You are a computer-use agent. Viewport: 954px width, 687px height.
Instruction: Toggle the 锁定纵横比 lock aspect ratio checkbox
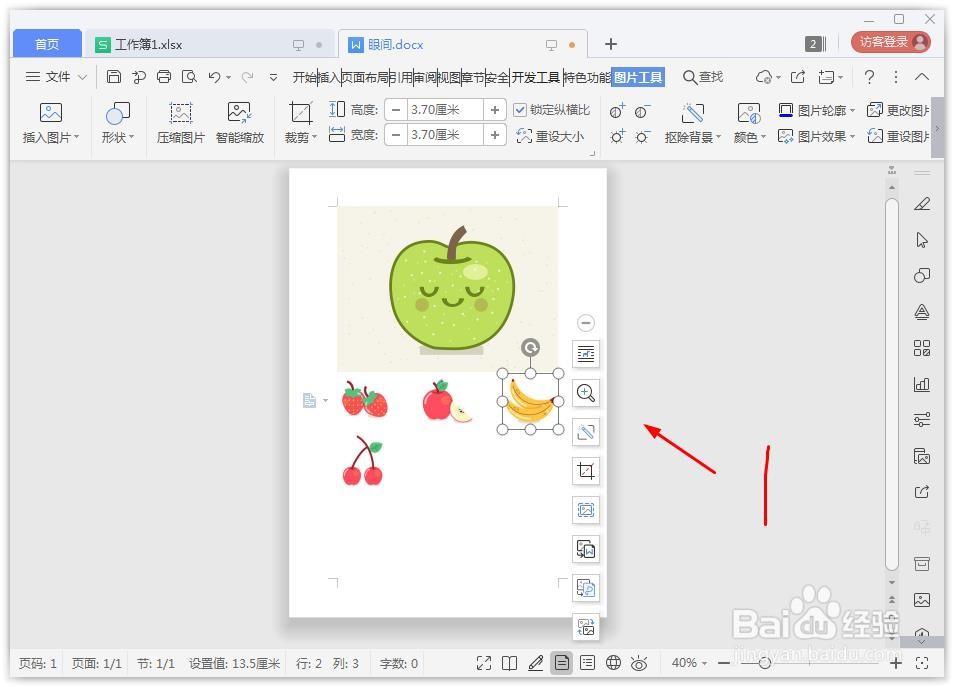(521, 110)
